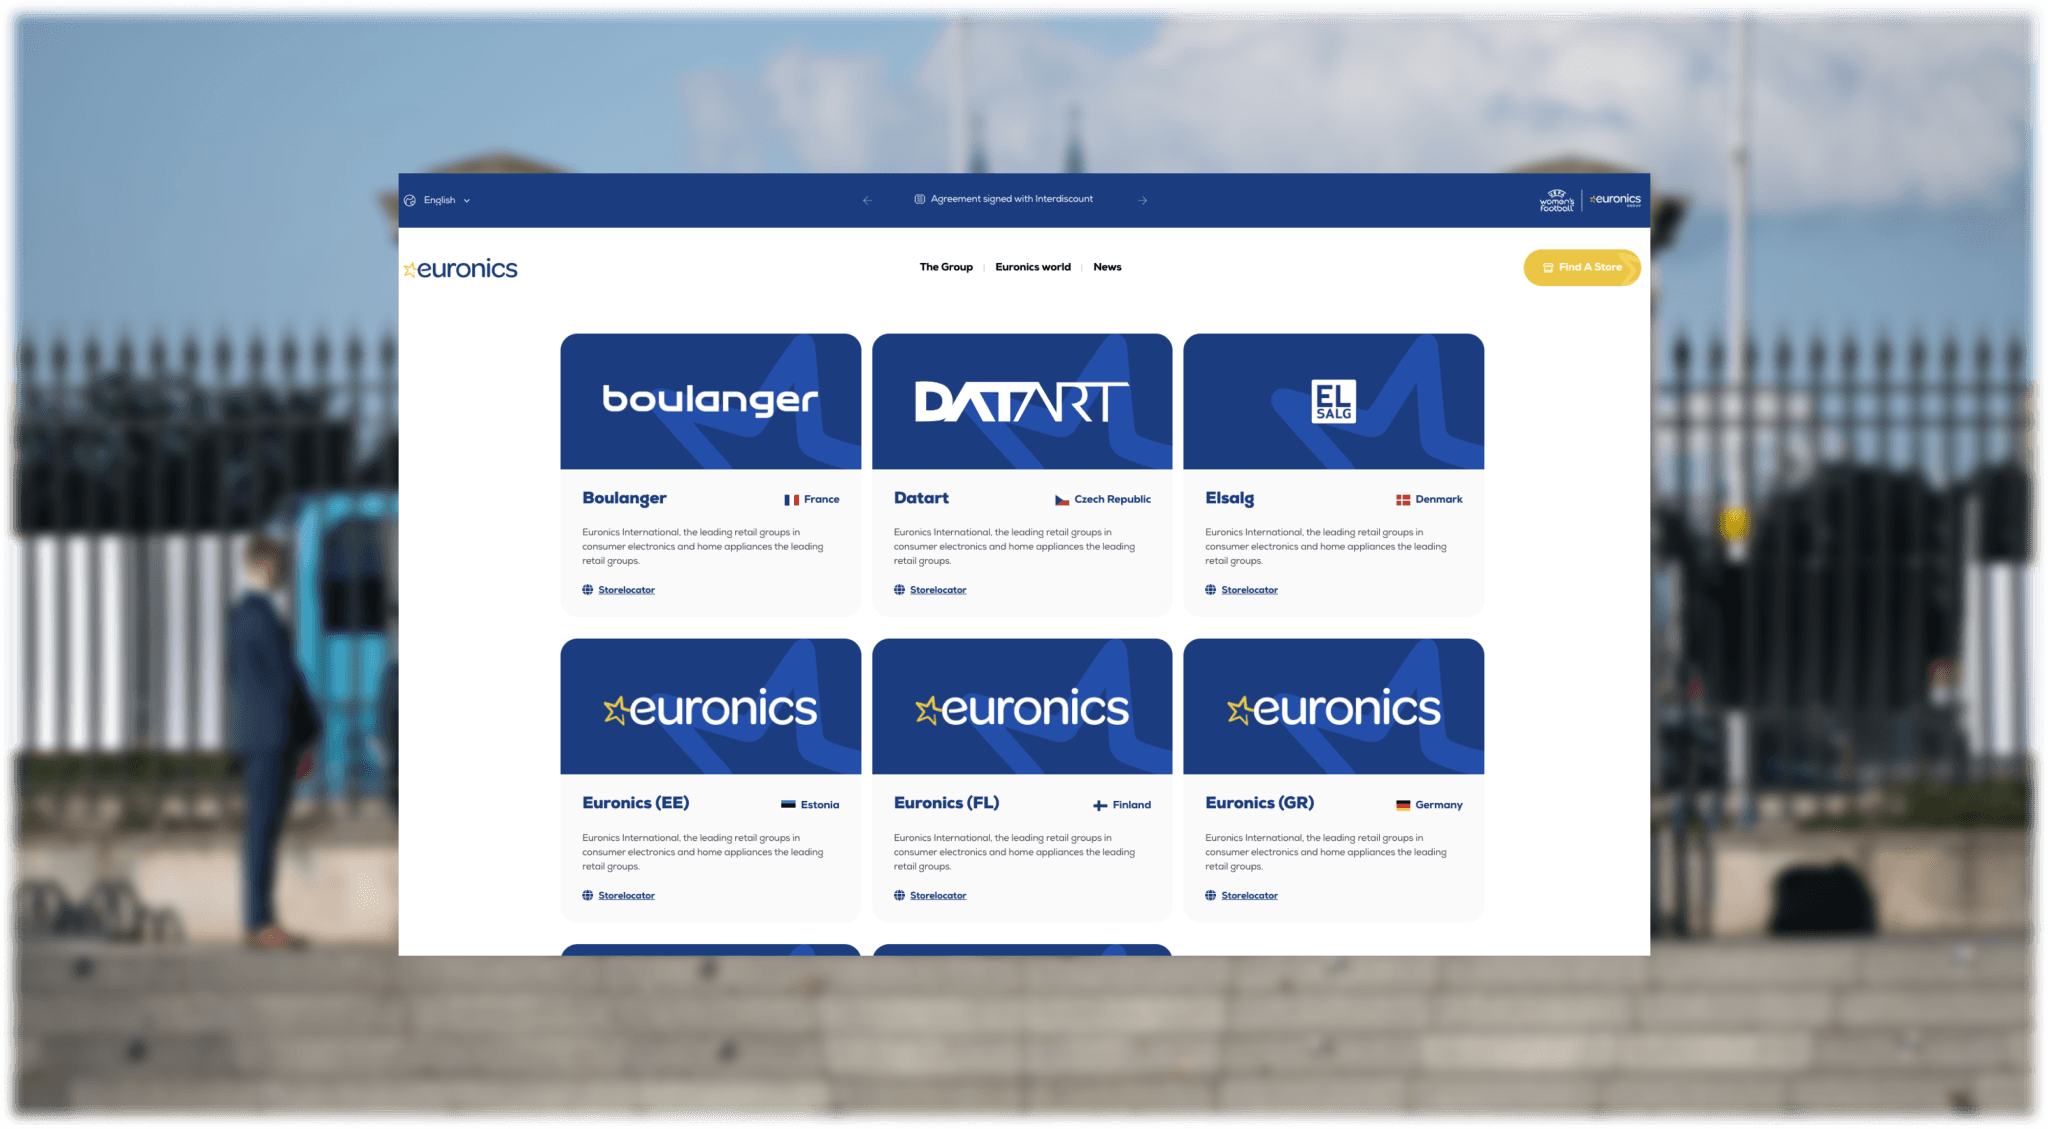Open the Euronics (GR) logo banner
This screenshot has width=2048, height=1129.
tap(1334, 706)
